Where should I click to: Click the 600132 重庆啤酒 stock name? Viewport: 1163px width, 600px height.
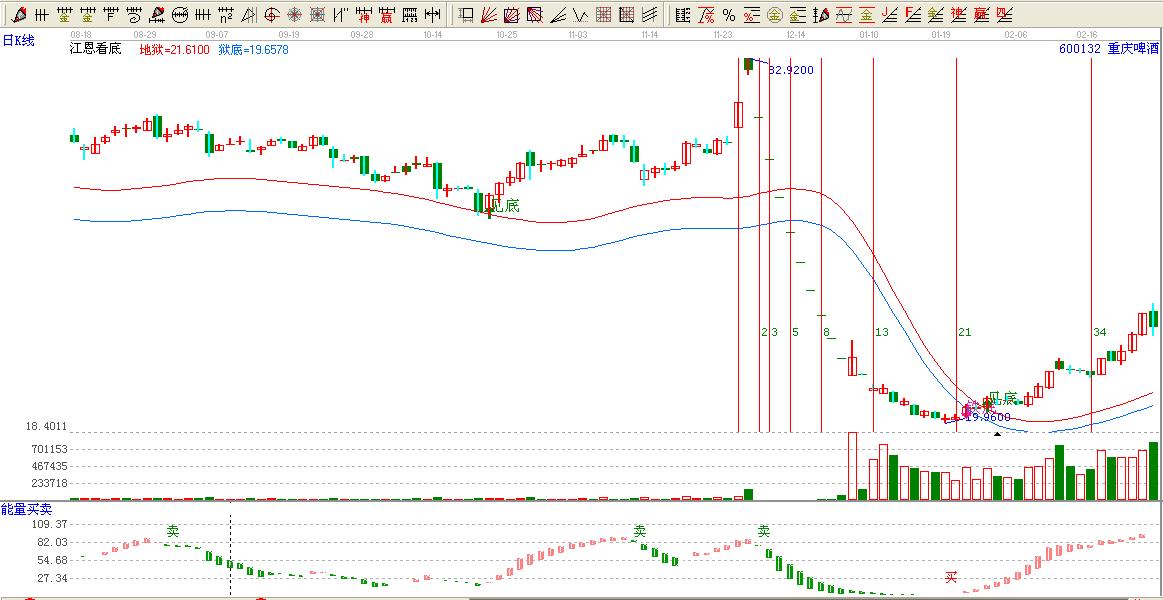coord(1108,49)
